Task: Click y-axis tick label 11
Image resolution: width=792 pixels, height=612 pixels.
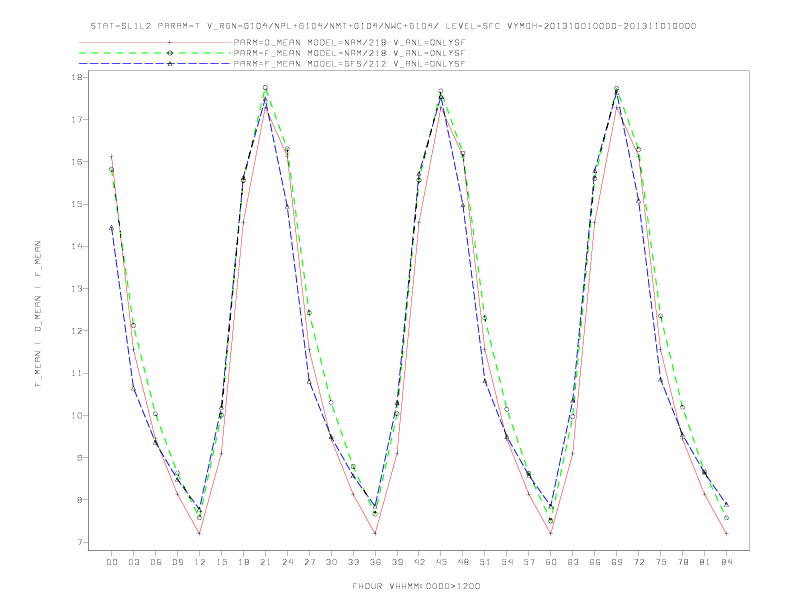Action: pos(77,374)
